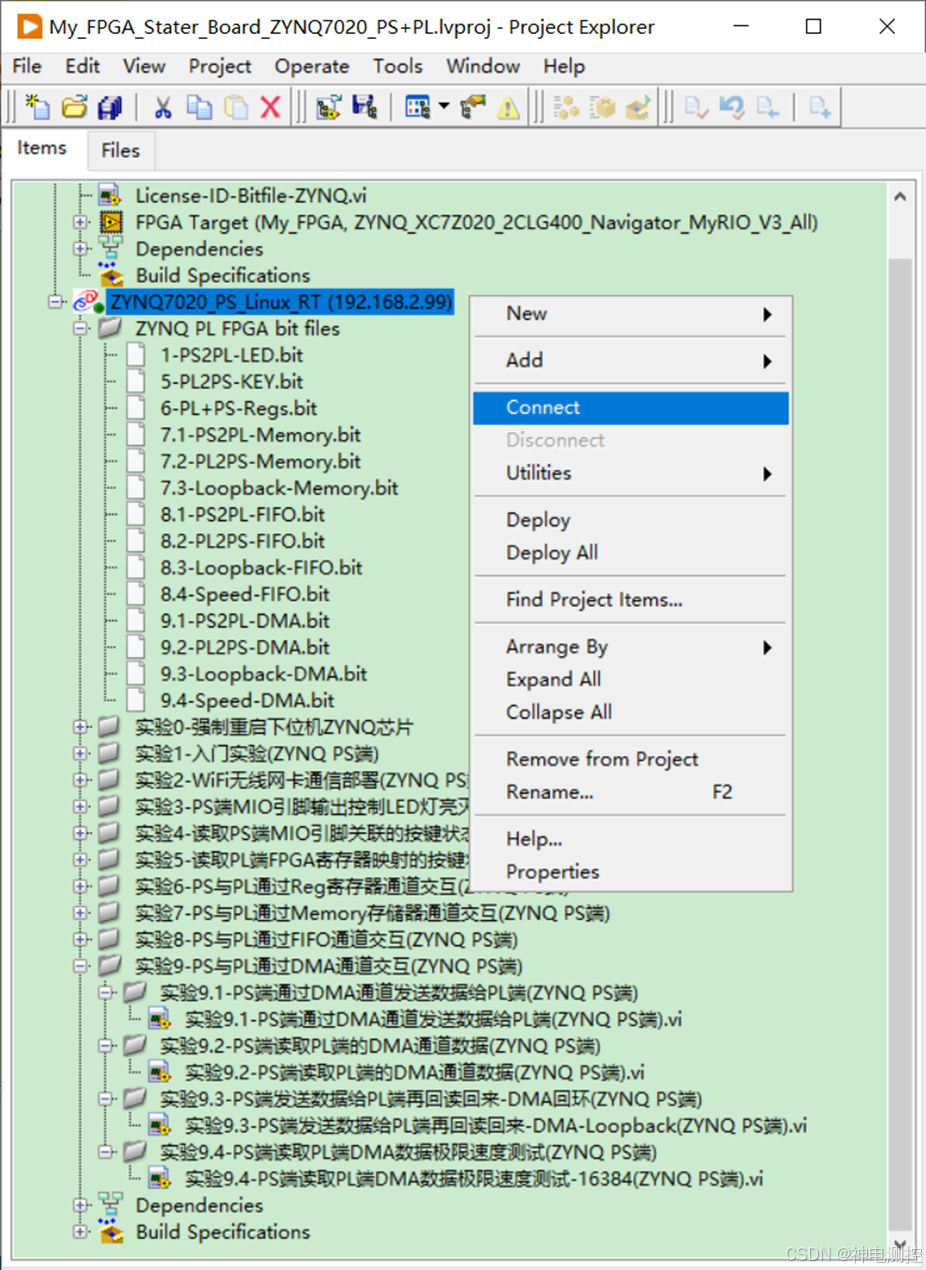The height and width of the screenshot is (1270, 926).
Task: Switch to the Files tab
Action: click(120, 151)
